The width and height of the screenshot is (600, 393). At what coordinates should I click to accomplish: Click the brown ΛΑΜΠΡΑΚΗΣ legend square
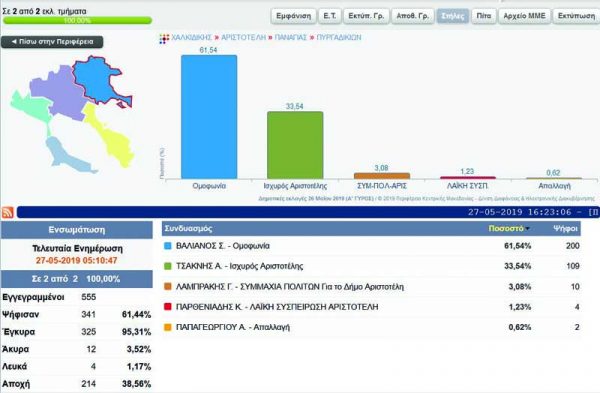pyautogui.click(x=168, y=287)
